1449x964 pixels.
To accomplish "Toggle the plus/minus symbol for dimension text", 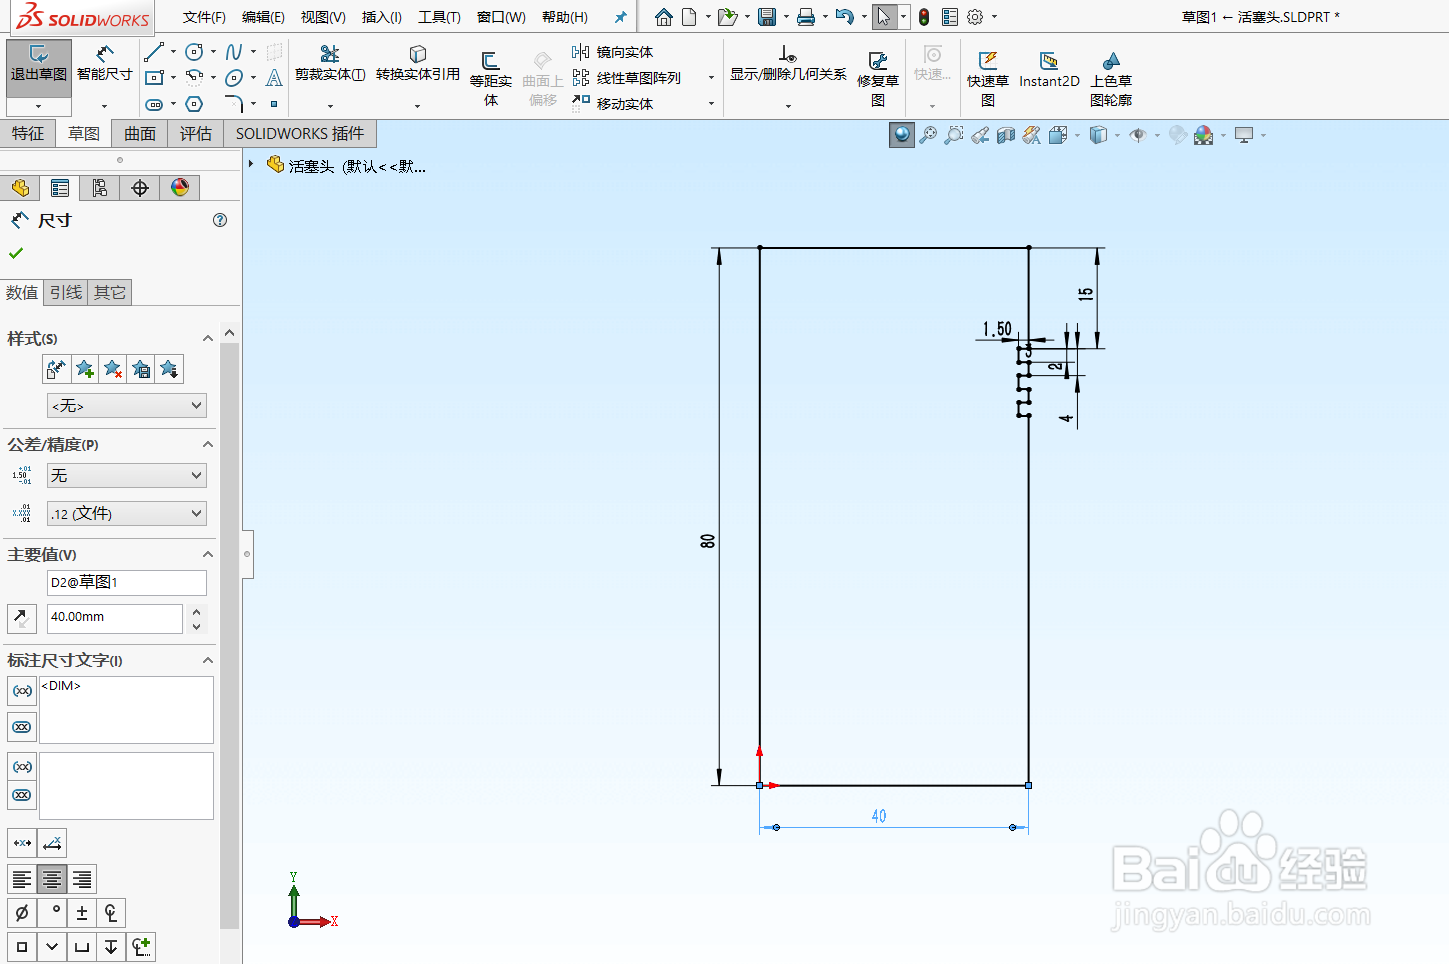I will 81,912.
